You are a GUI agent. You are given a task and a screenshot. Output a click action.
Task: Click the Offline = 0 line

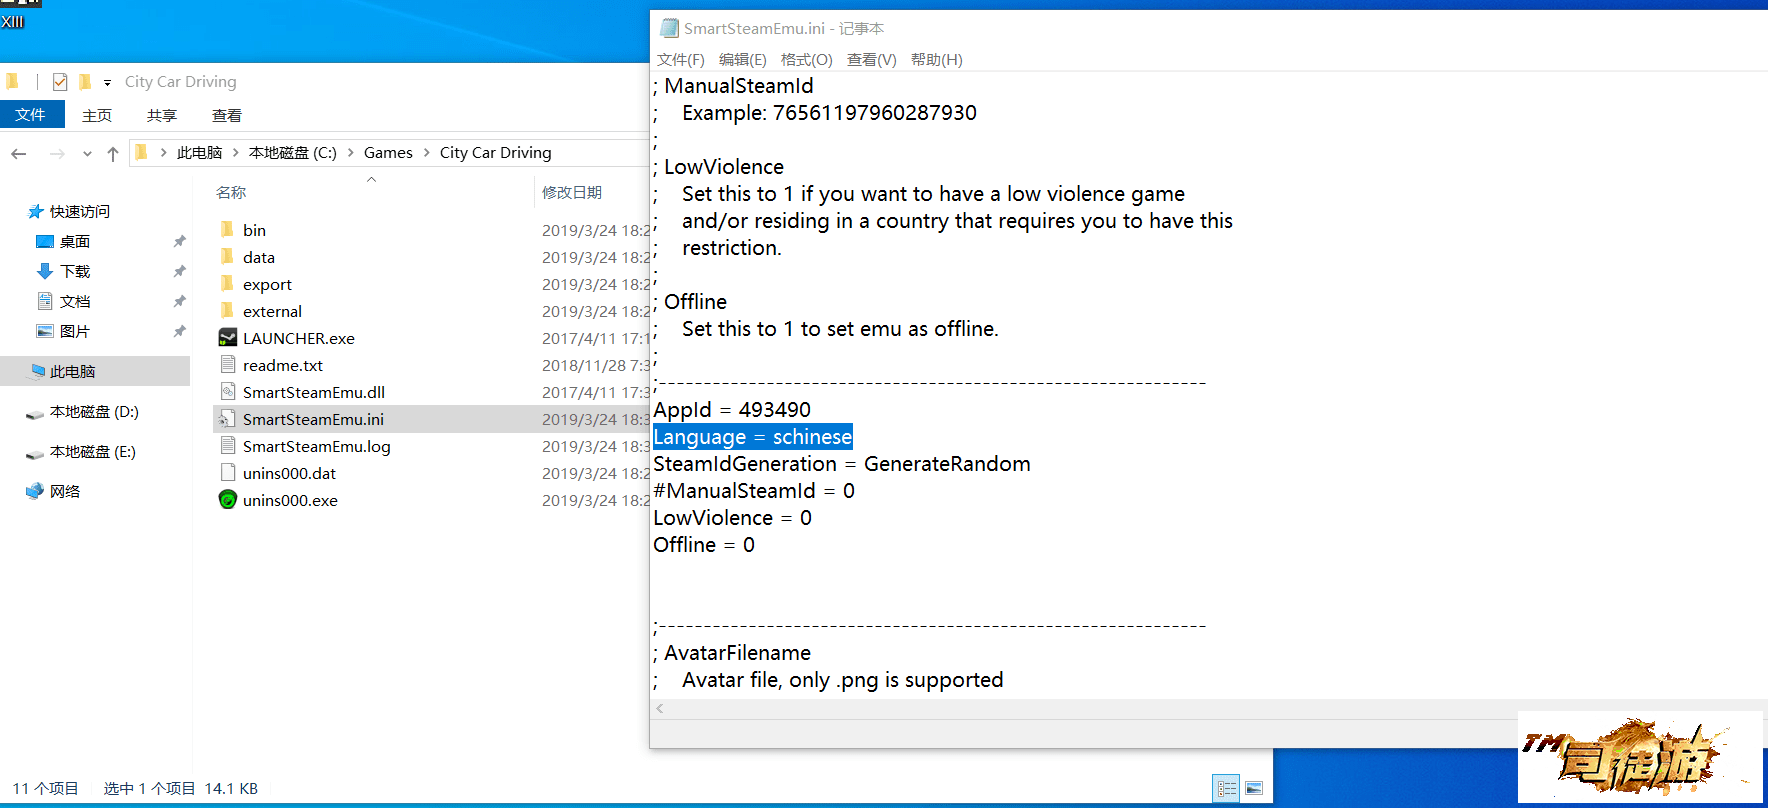click(704, 545)
